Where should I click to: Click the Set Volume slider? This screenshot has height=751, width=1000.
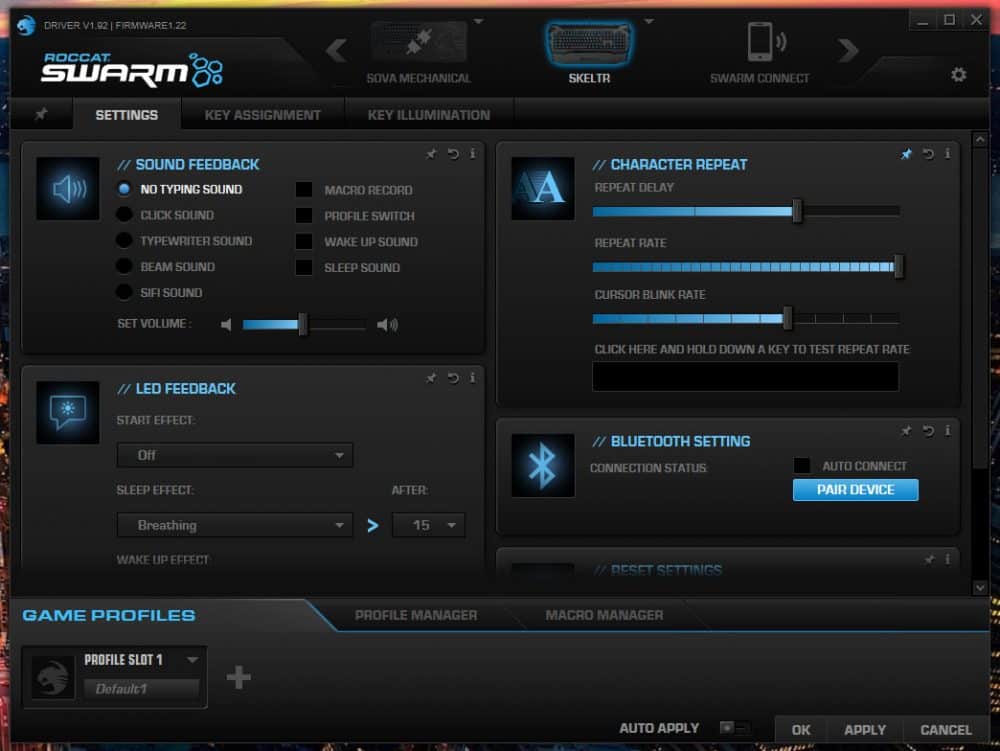(x=304, y=324)
